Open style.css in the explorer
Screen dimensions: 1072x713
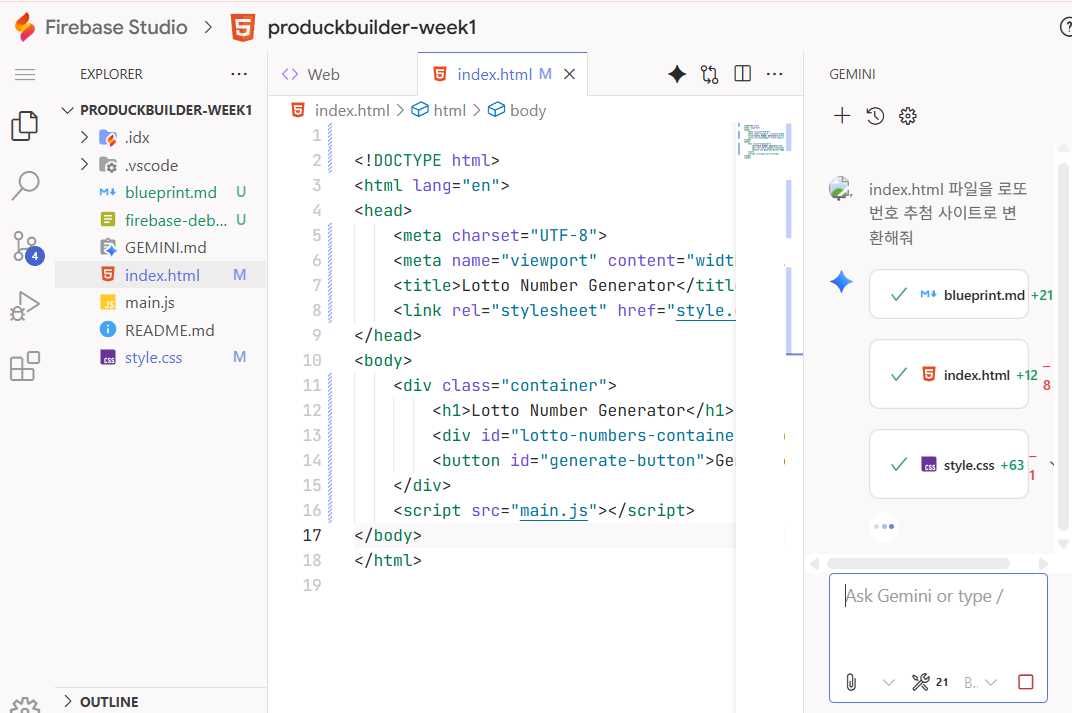pyautogui.click(x=160, y=358)
